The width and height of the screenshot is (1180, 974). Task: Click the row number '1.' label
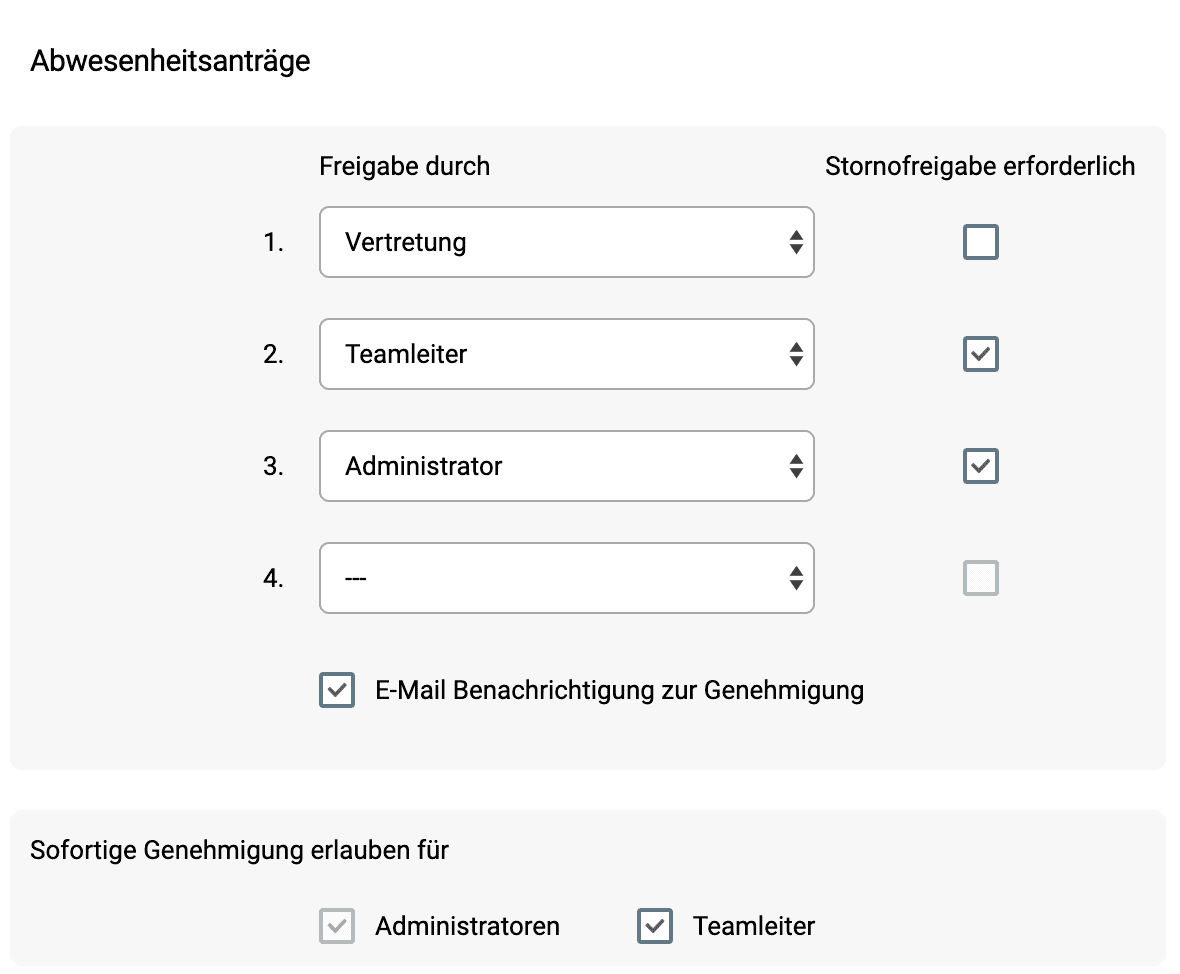(x=273, y=242)
